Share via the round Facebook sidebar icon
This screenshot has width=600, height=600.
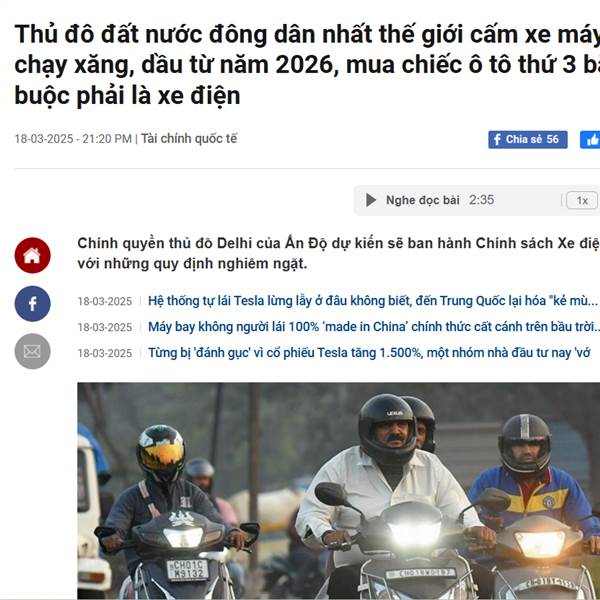pos(33,303)
